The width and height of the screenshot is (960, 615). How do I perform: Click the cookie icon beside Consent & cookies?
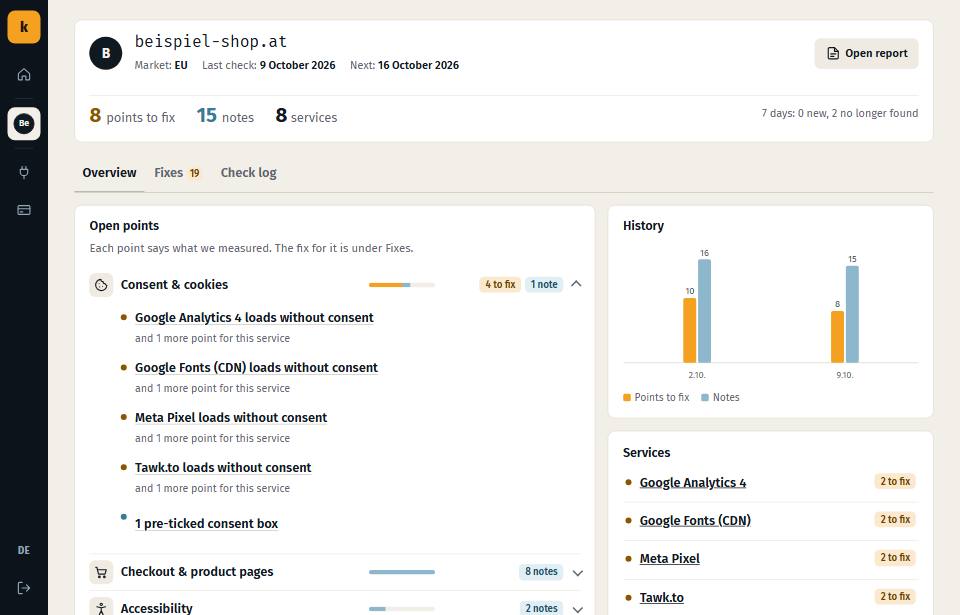click(101, 285)
